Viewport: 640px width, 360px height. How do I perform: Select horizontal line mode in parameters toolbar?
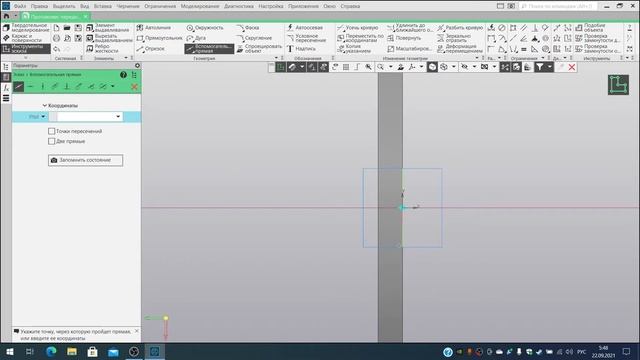pyautogui.click(x=30, y=87)
